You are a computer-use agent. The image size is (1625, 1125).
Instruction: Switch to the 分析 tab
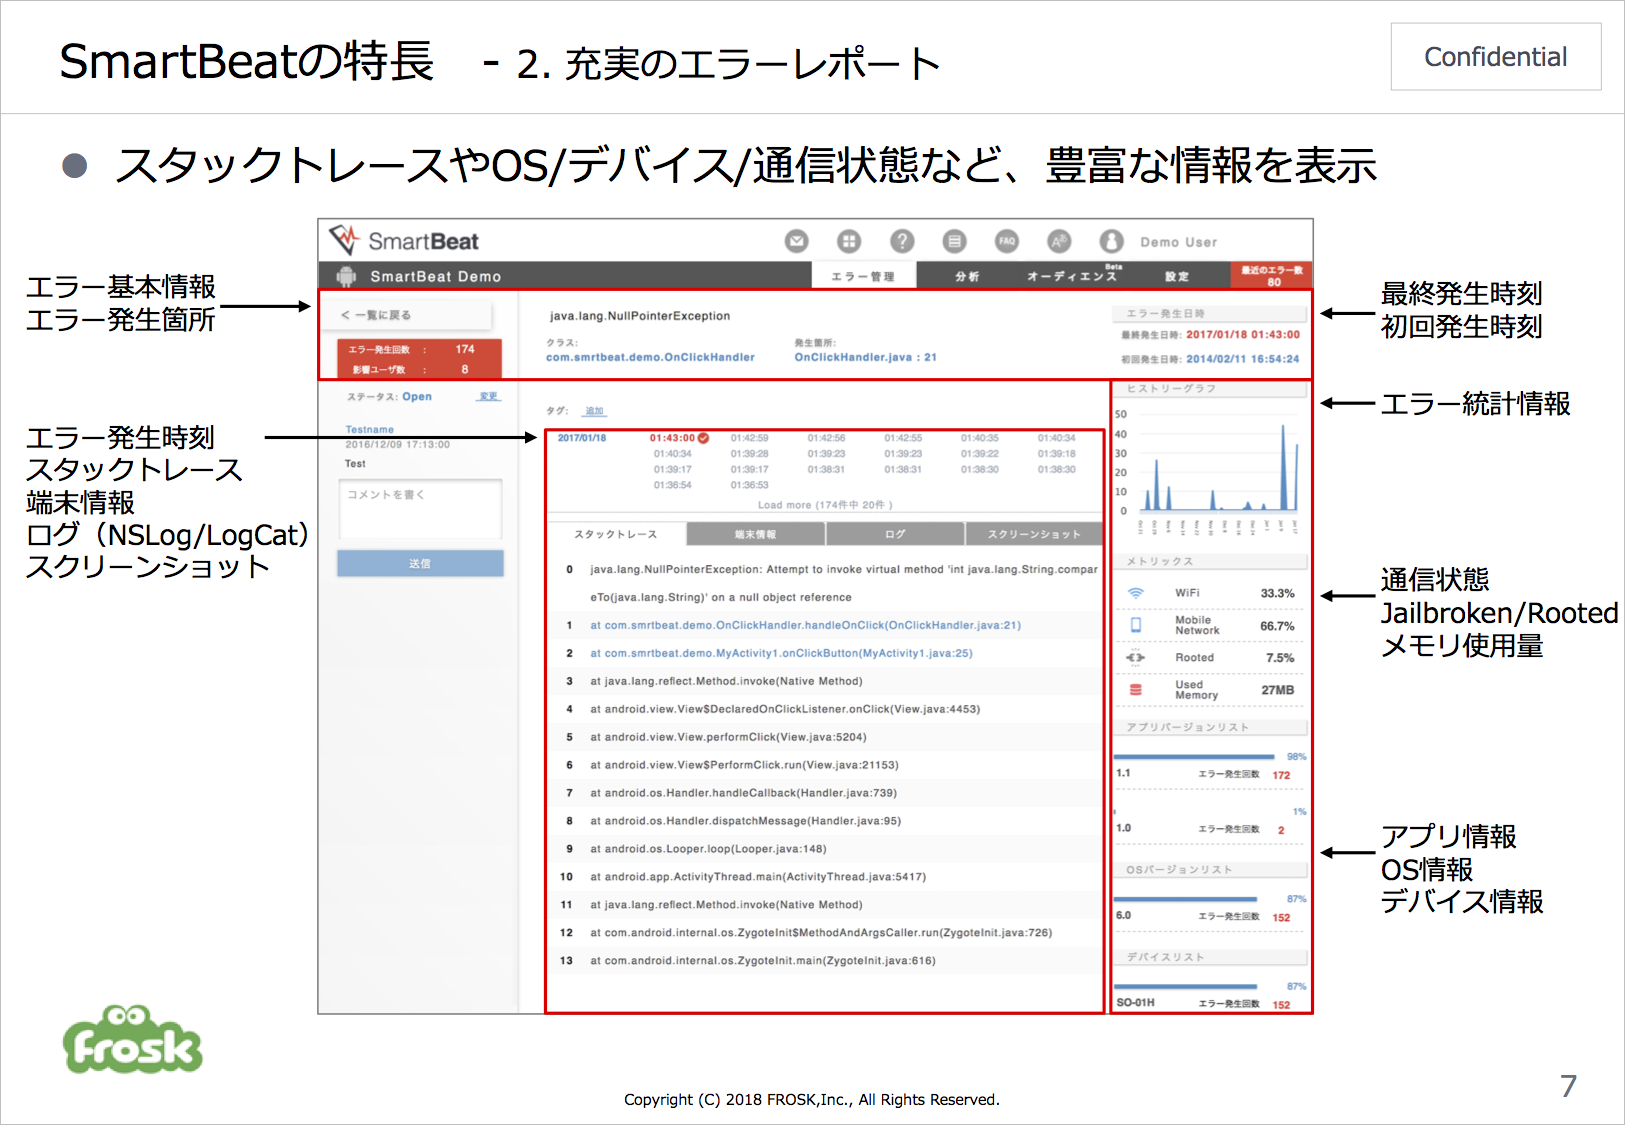[x=967, y=276]
